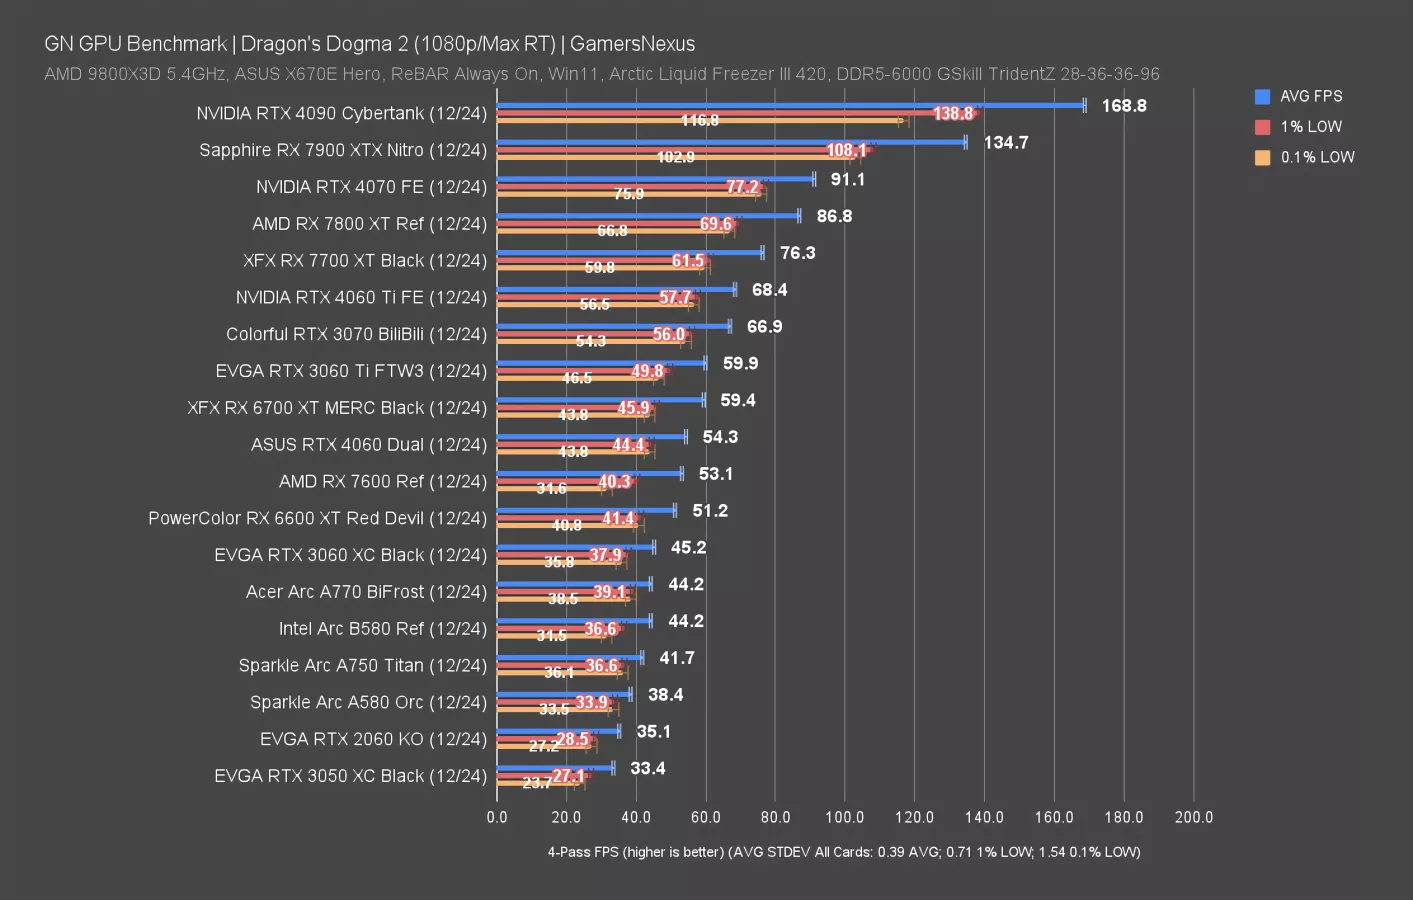Click the red 1% LOW legend swatch
The image size is (1413, 900).
click(x=1262, y=127)
